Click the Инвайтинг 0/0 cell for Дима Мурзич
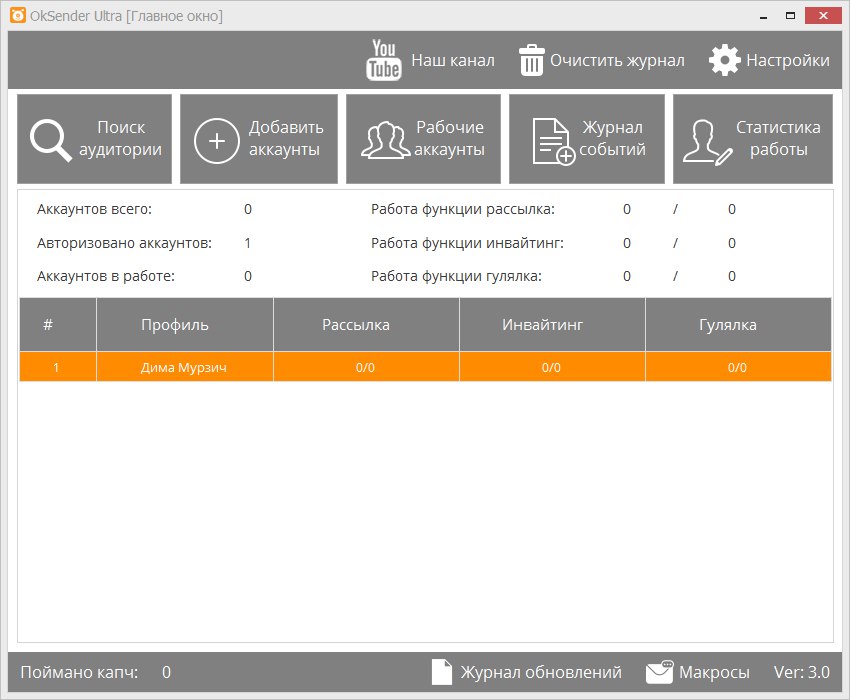This screenshot has height=700, width=850. (552, 367)
